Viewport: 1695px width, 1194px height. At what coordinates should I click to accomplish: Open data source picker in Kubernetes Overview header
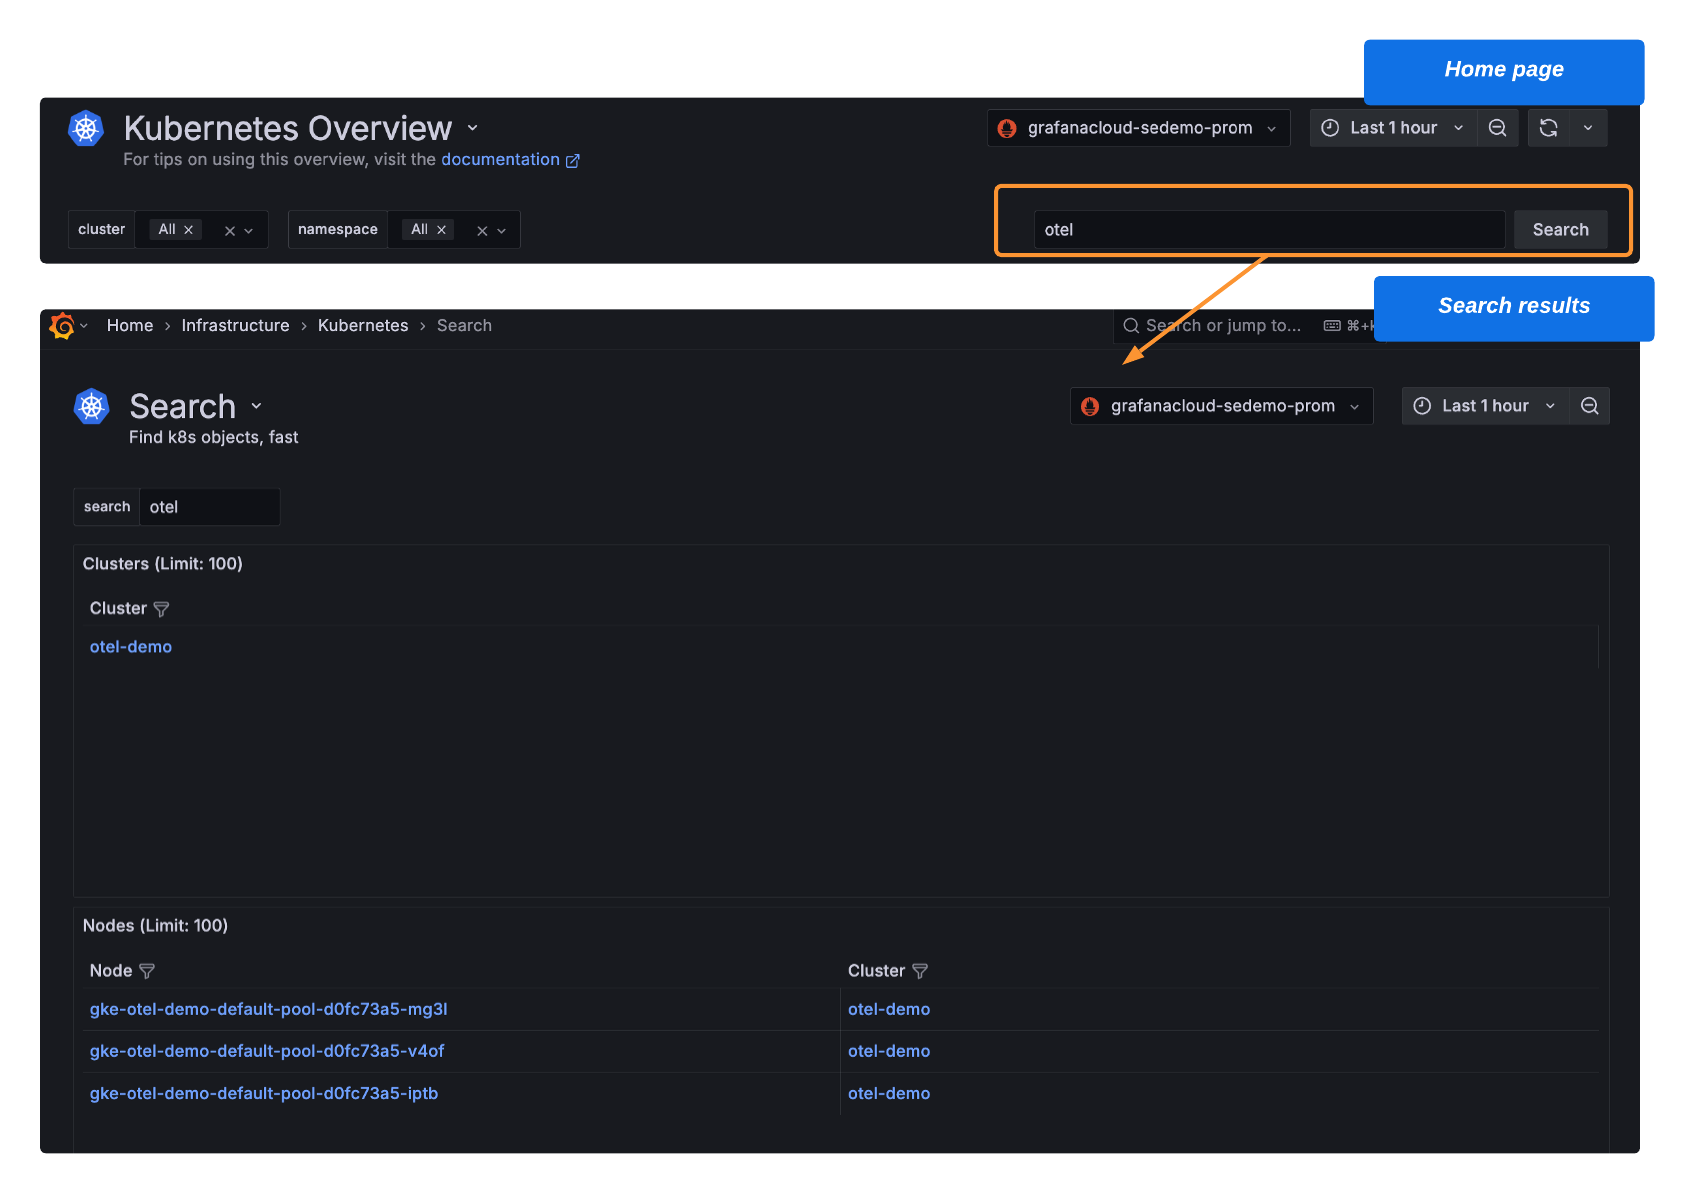[x=1139, y=128]
